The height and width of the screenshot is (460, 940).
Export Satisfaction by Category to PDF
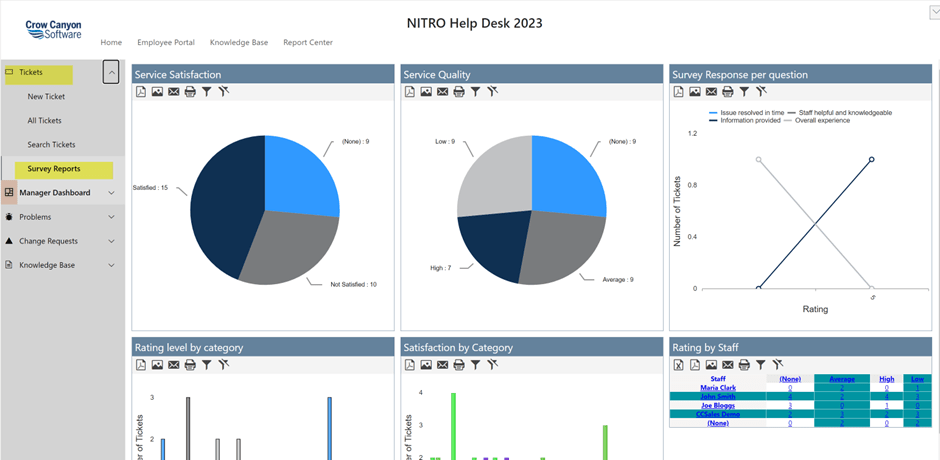tap(409, 365)
